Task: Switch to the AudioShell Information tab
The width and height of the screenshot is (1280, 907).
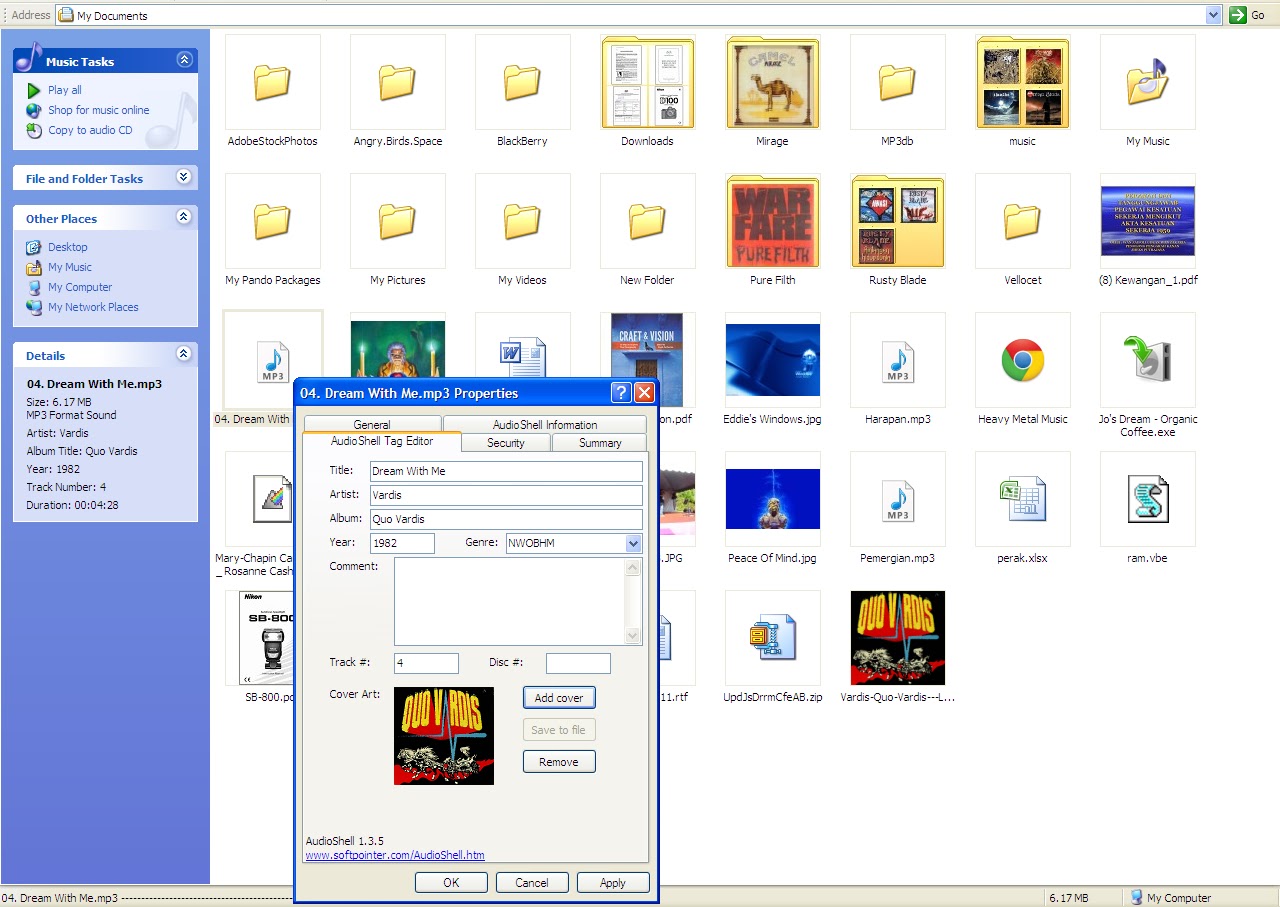Action: tap(545, 424)
